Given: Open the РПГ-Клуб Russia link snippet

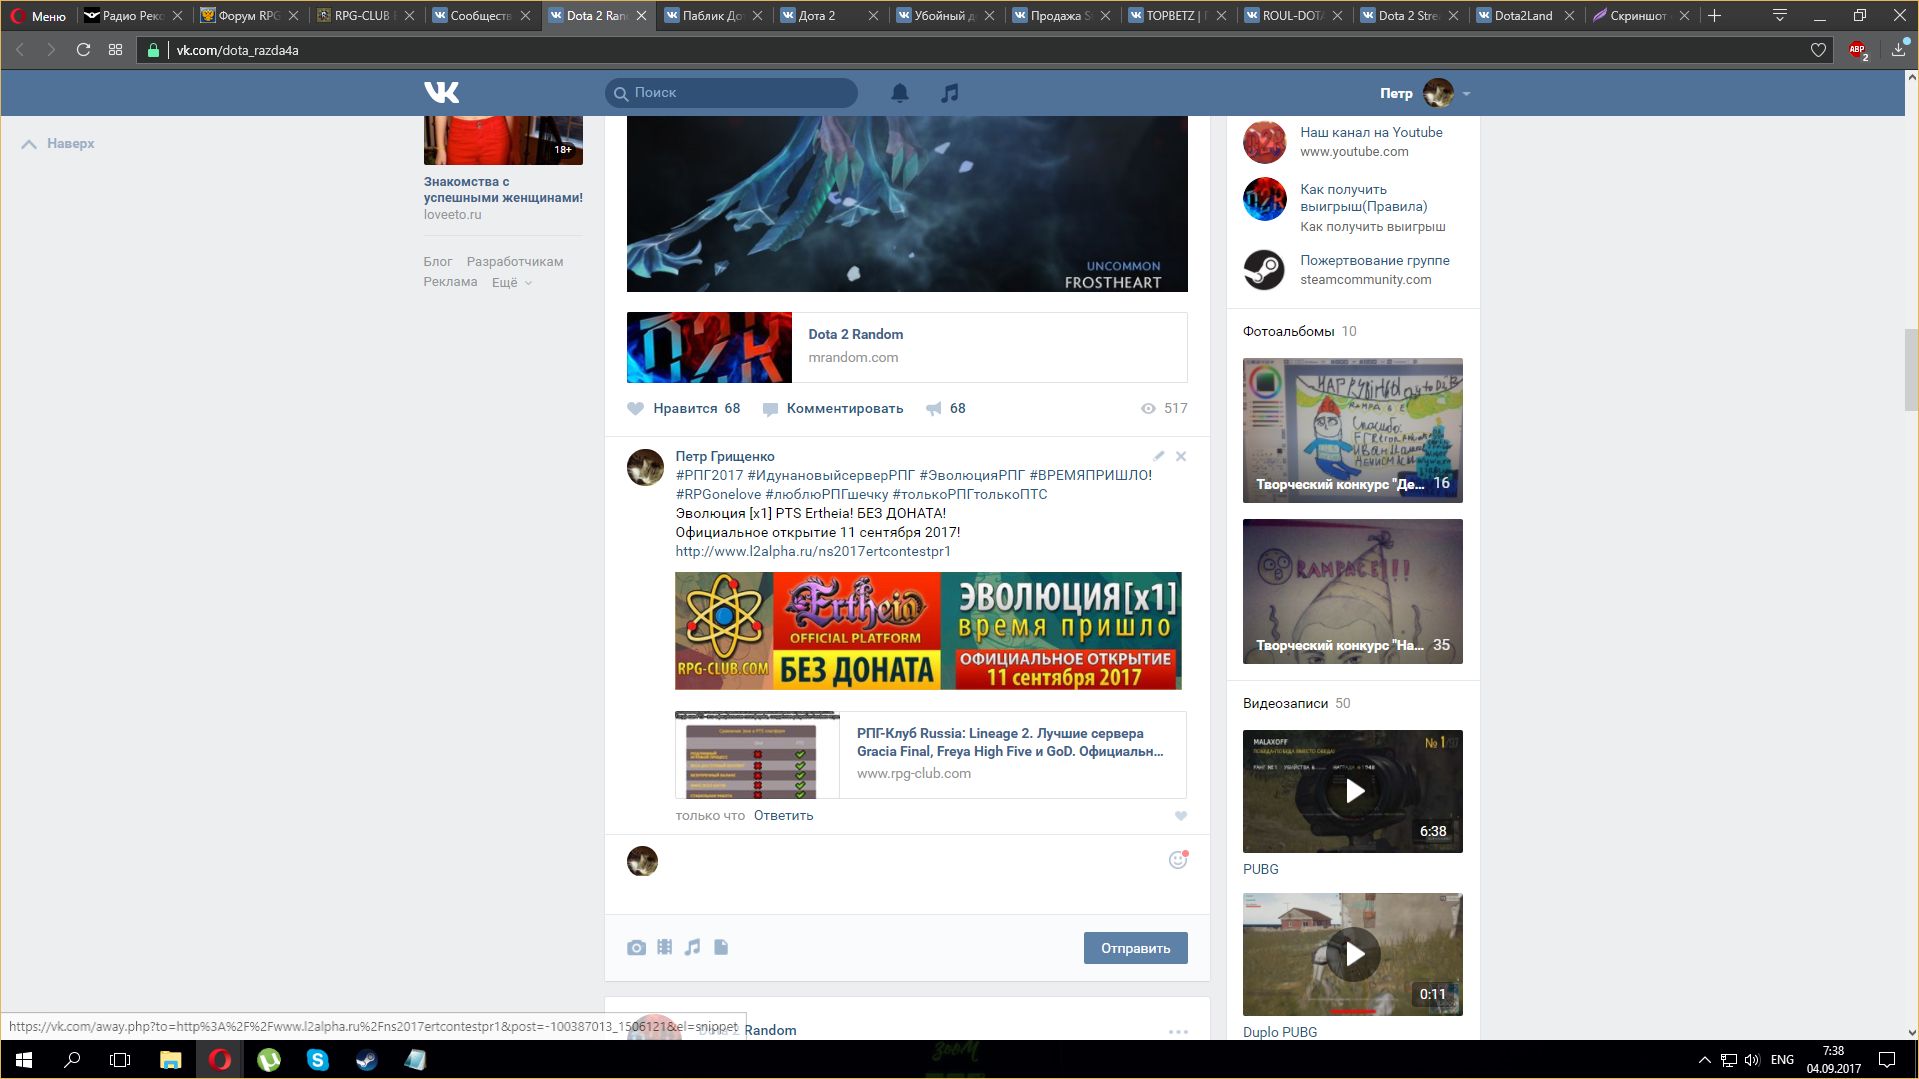Looking at the screenshot, I should coord(930,755).
